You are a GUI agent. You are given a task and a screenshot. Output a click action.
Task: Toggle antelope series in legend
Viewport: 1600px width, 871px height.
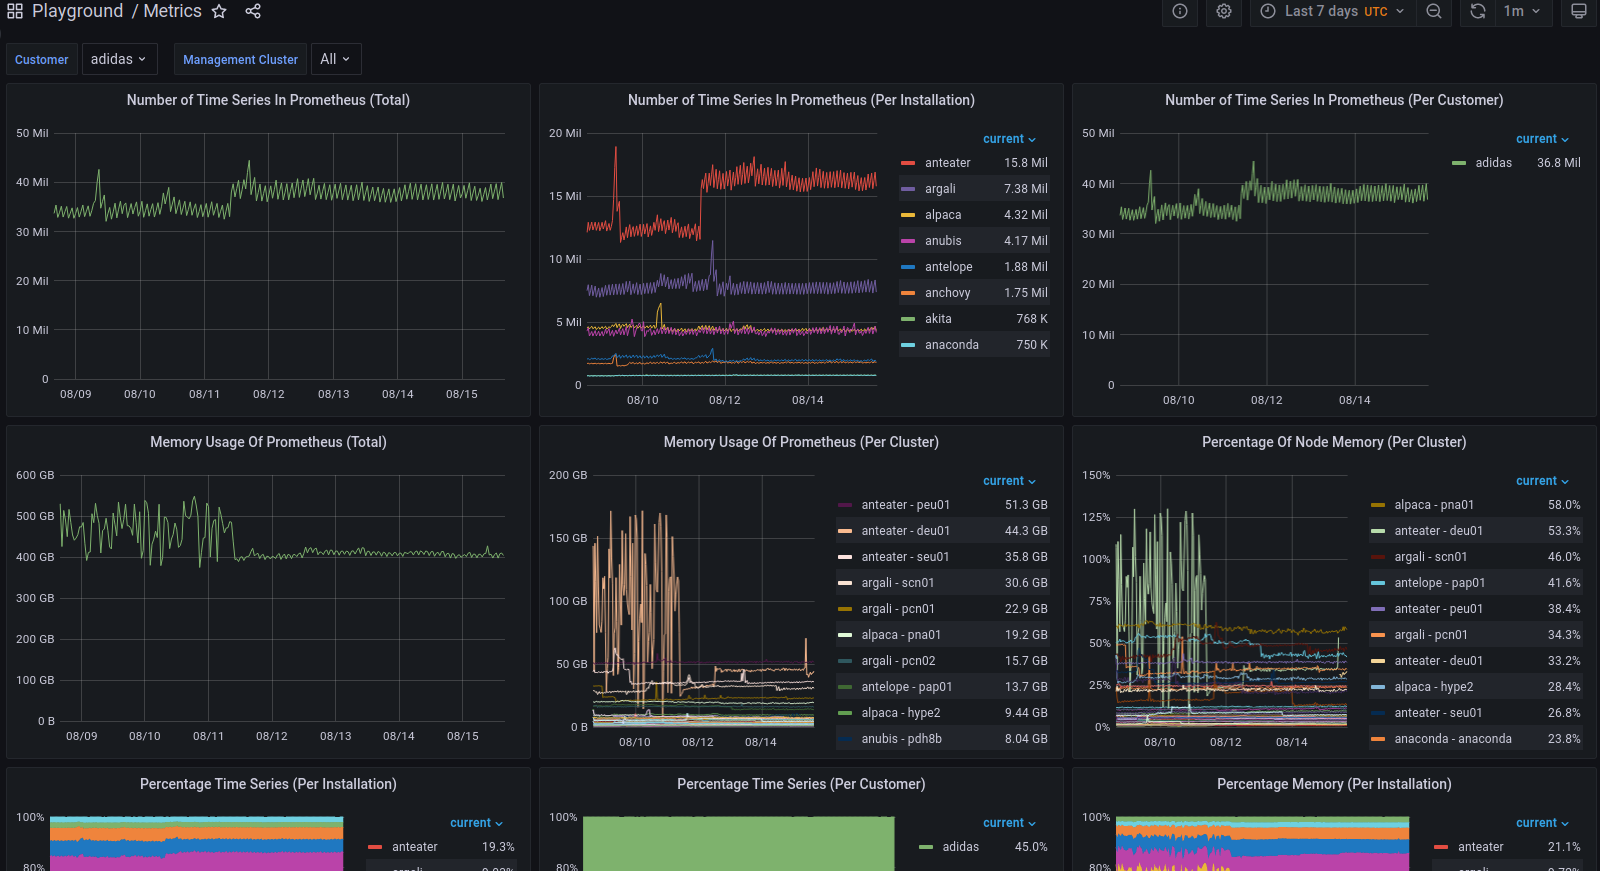click(948, 267)
